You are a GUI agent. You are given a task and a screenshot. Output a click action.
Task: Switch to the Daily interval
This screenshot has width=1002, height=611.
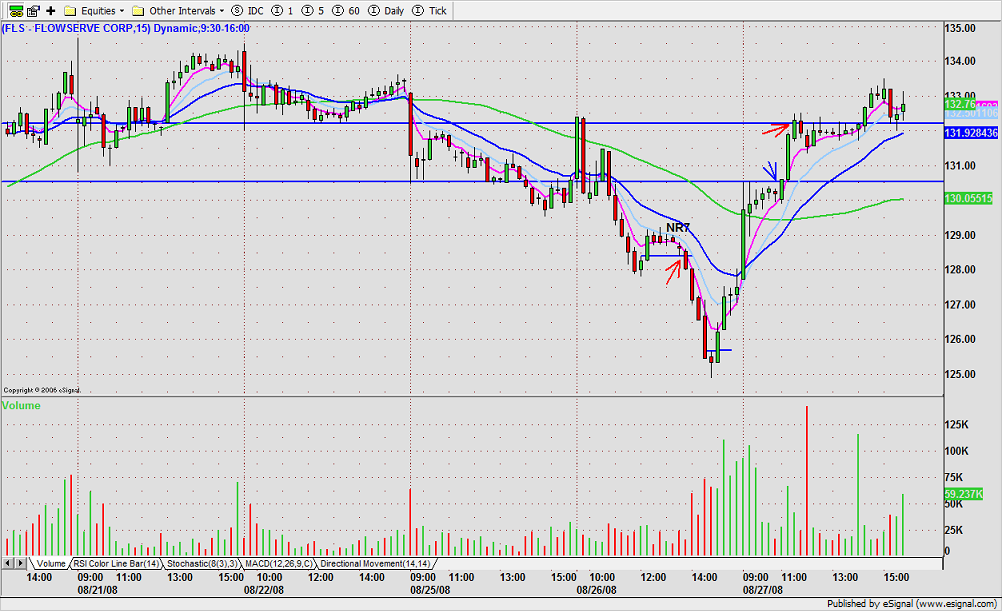click(x=387, y=11)
